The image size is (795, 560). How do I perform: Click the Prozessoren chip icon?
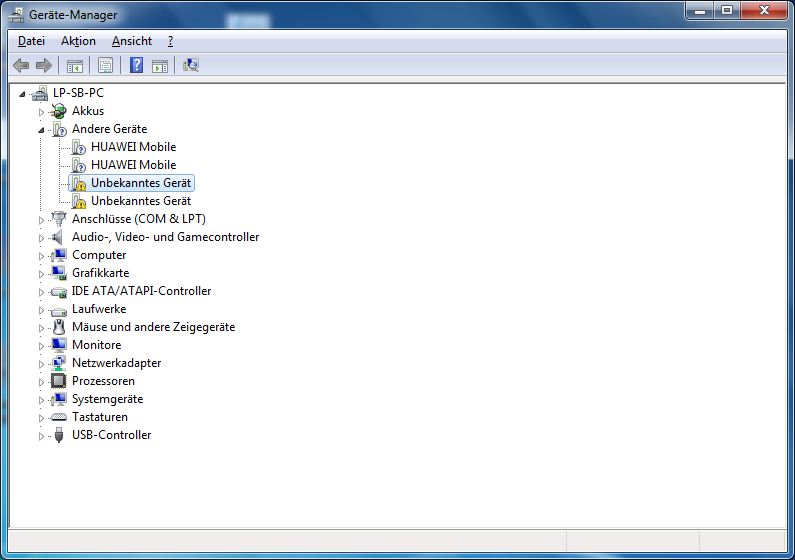59,381
